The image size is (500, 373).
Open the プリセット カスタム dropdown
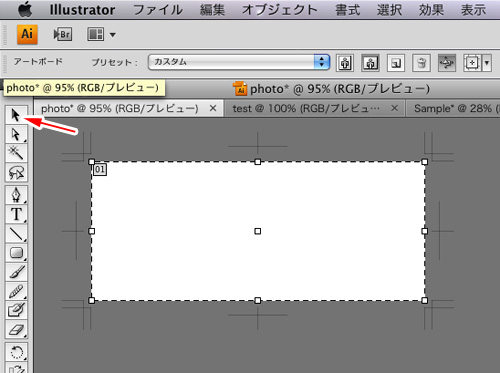click(x=239, y=62)
